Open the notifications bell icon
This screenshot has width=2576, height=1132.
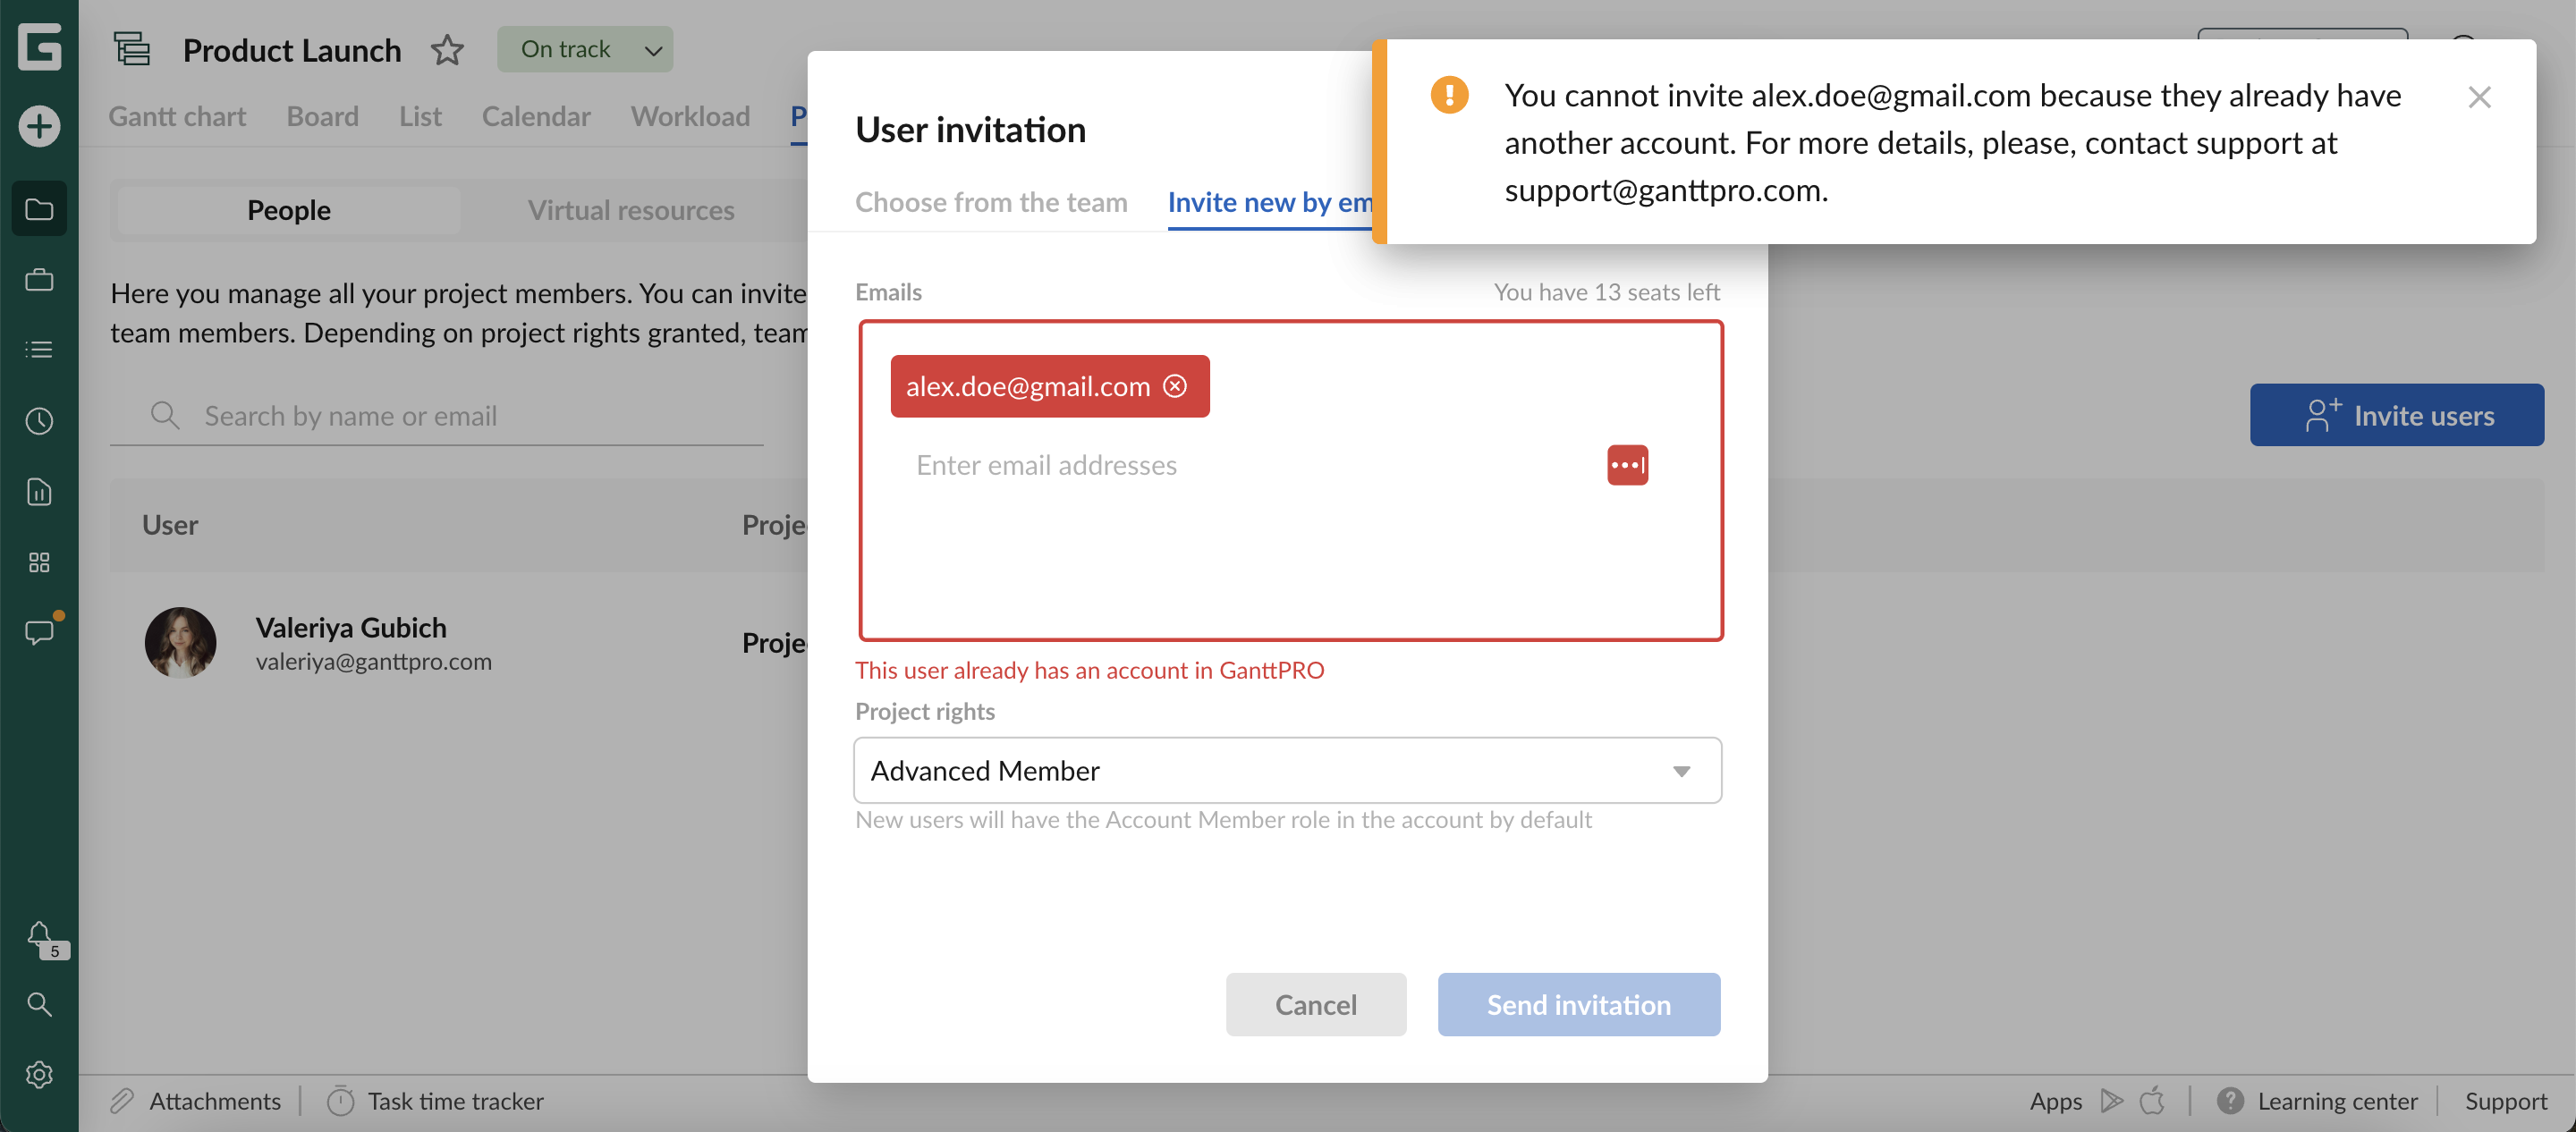point(39,936)
